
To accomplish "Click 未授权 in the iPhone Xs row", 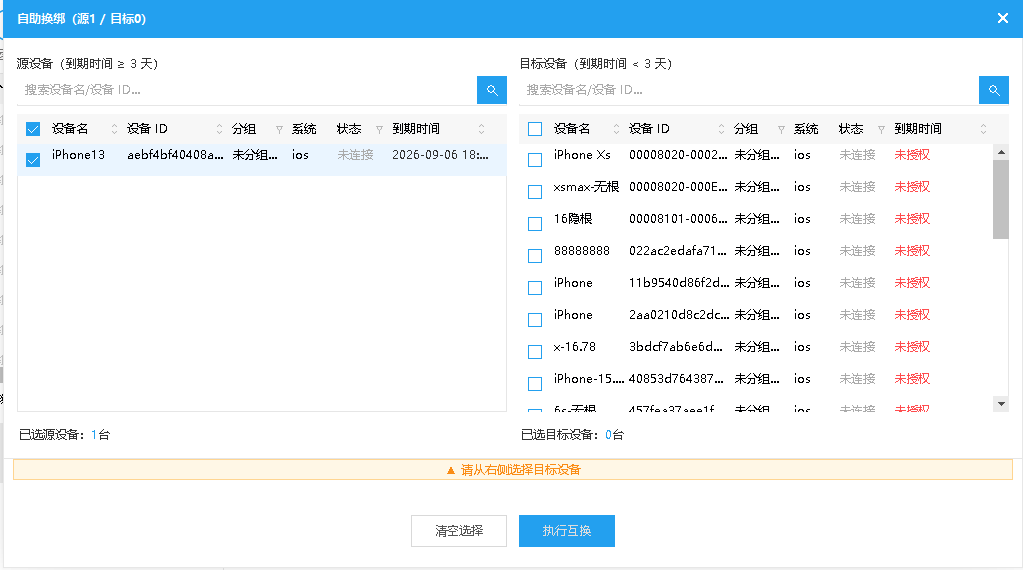I will pyautogui.click(x=912, y=155).
